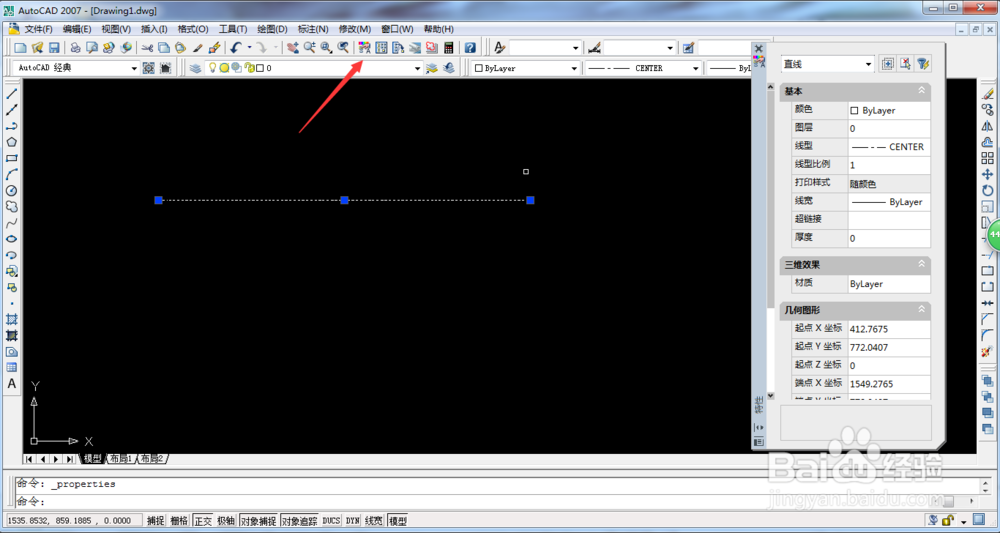Open the 绘图(D) menu
The image size is (1000, 533).
point(272,29)
